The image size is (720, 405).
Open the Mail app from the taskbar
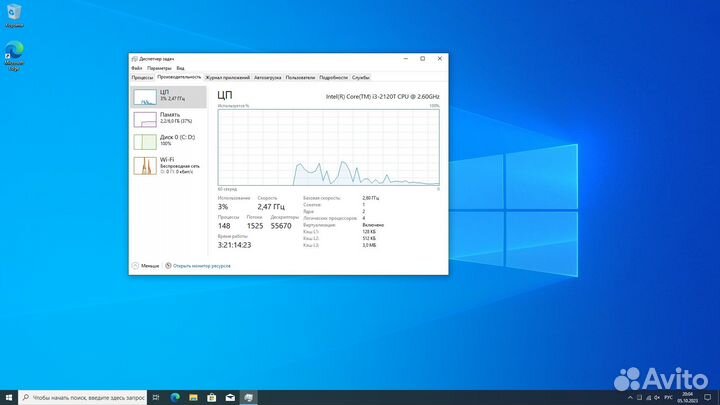coord(230,398)
